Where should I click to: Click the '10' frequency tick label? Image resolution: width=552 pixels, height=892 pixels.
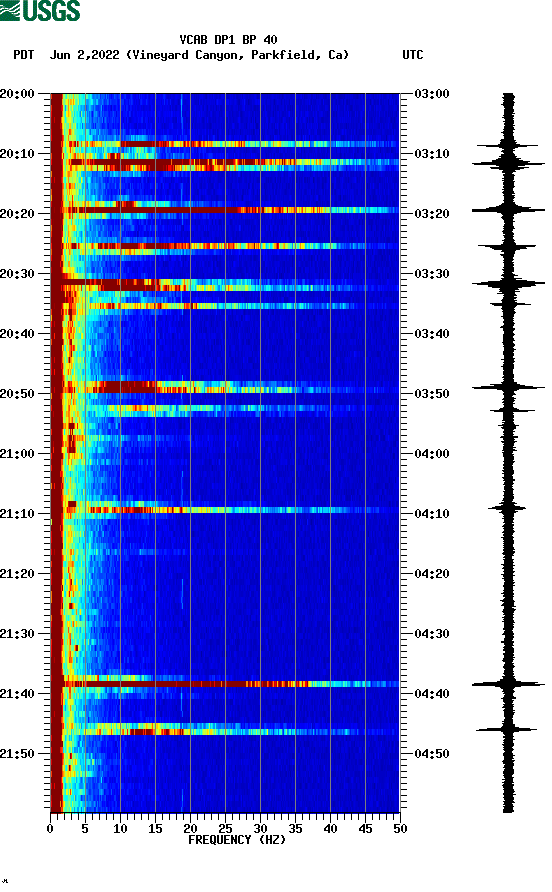(x=120, y=829)
